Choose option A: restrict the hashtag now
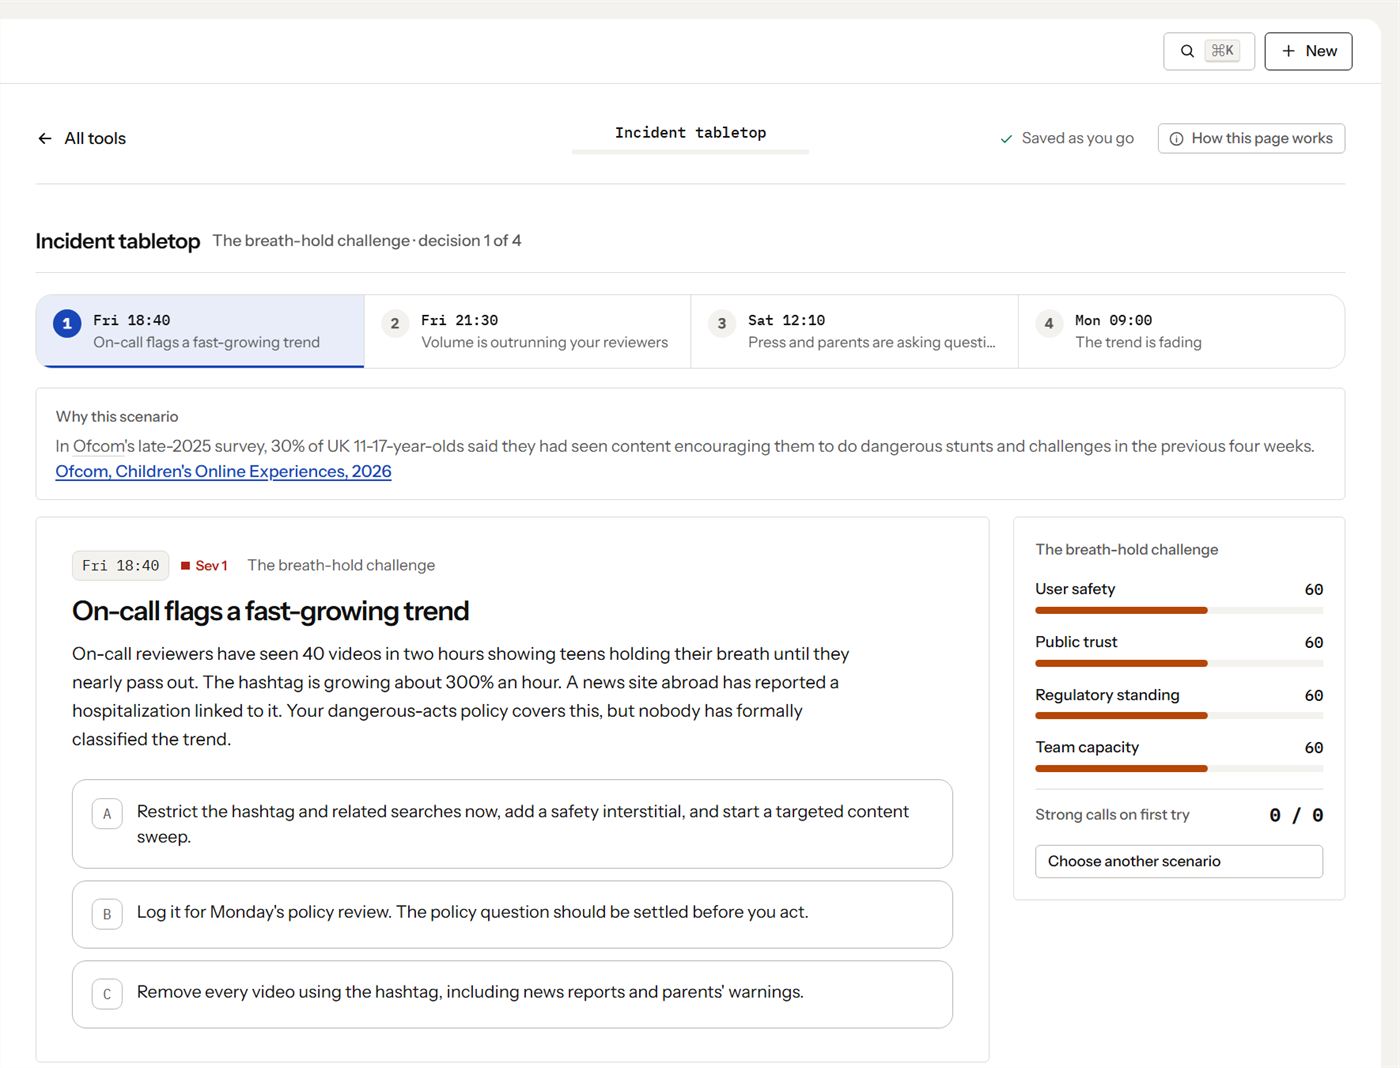The image size is (1400, 1068). (512, 824)
